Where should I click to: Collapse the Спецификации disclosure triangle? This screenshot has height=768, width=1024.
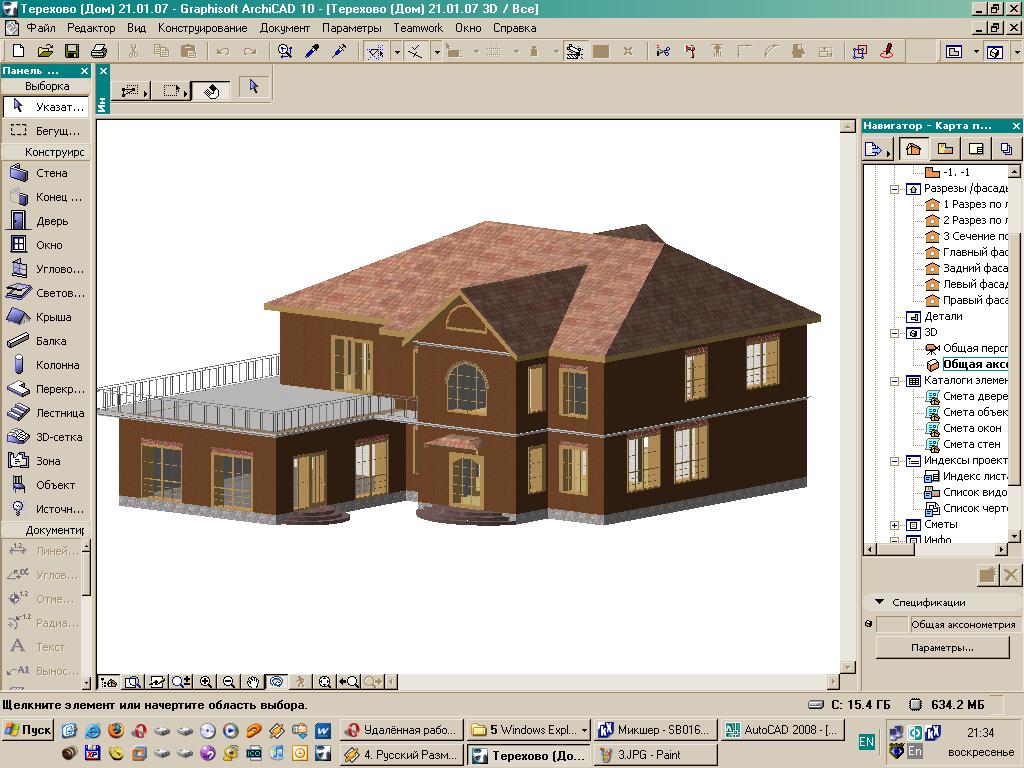tap(880, 602)
